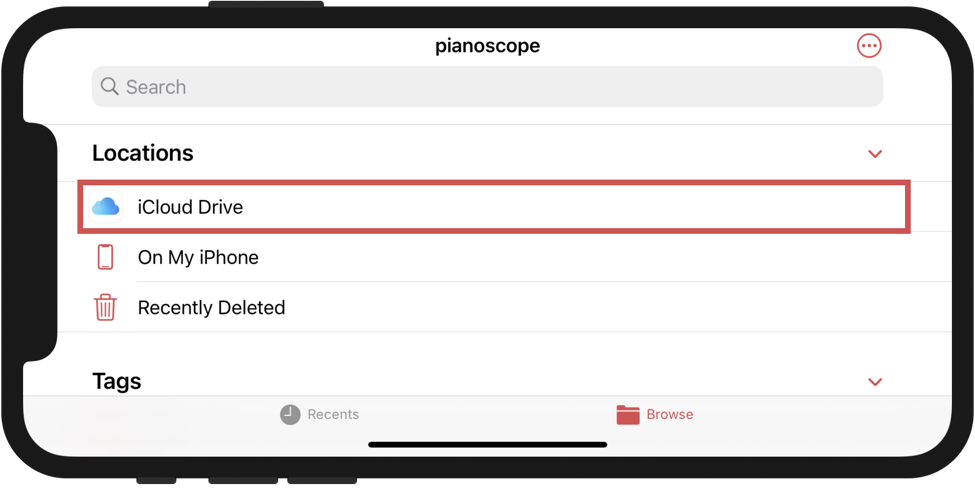Select the iCloud Drive cloud icon
This screenshot has width=975, height=490.
pyautogui.click(x=105, y=206)
